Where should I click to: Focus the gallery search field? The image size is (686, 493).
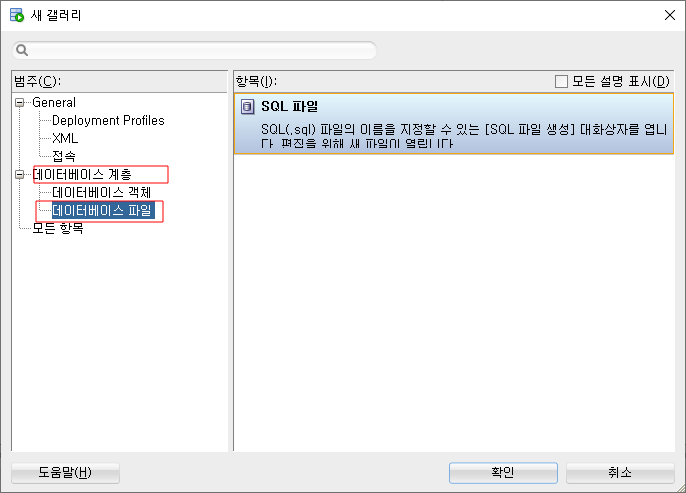tap(194, 50)
